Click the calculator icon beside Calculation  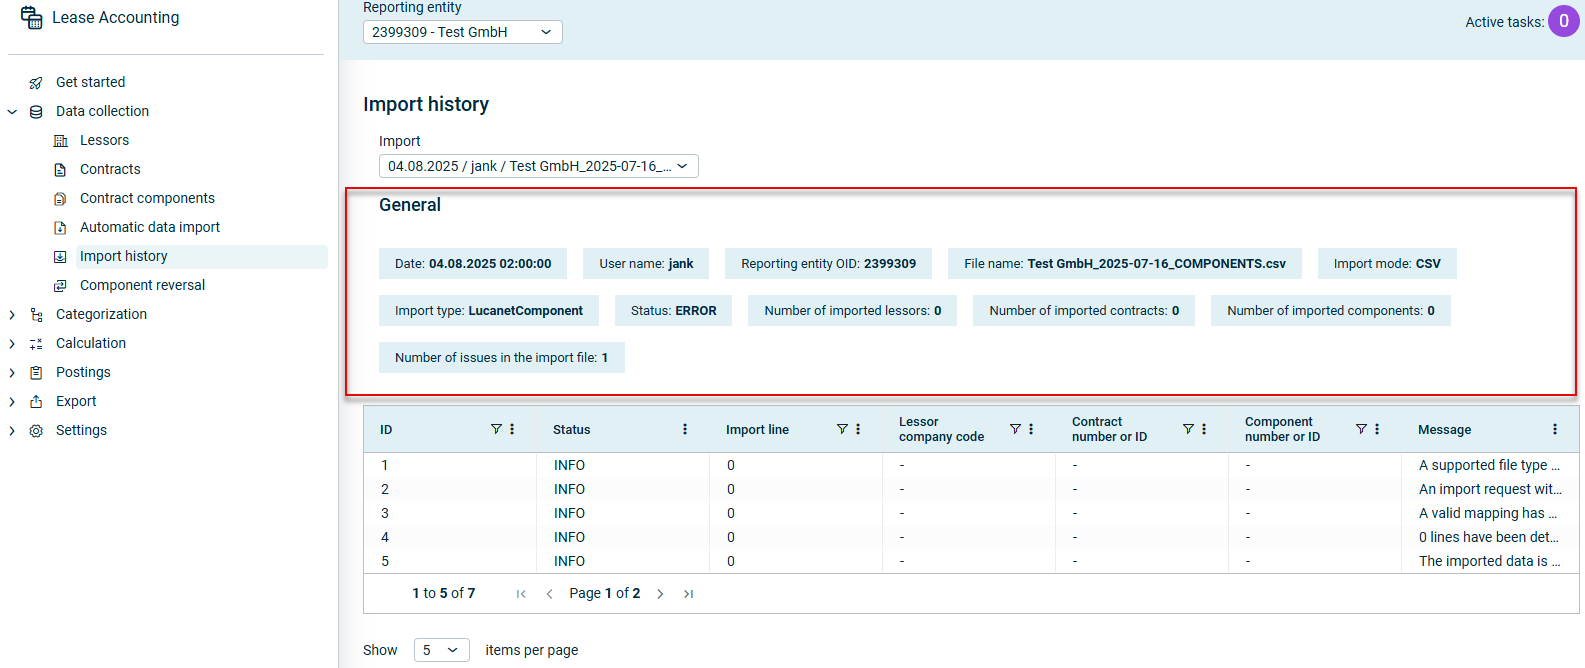click(x=36, y=344)
